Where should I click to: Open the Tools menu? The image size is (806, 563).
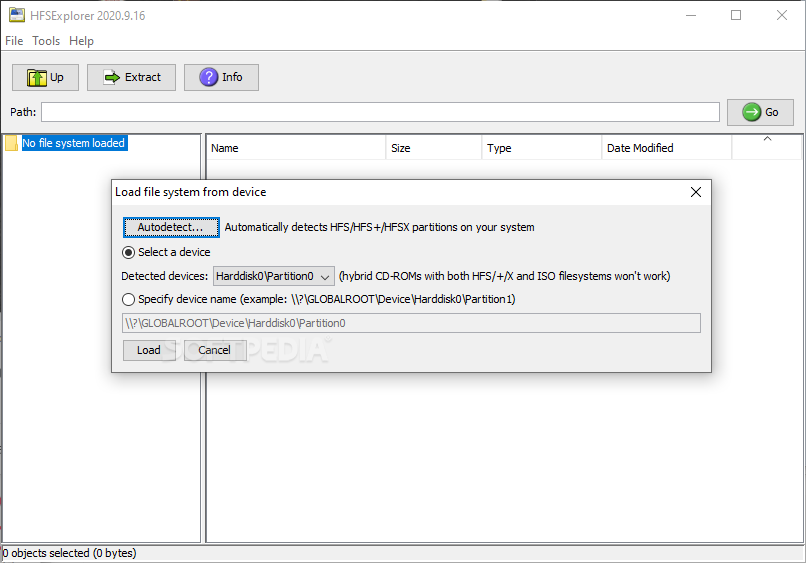pos(46,41)
